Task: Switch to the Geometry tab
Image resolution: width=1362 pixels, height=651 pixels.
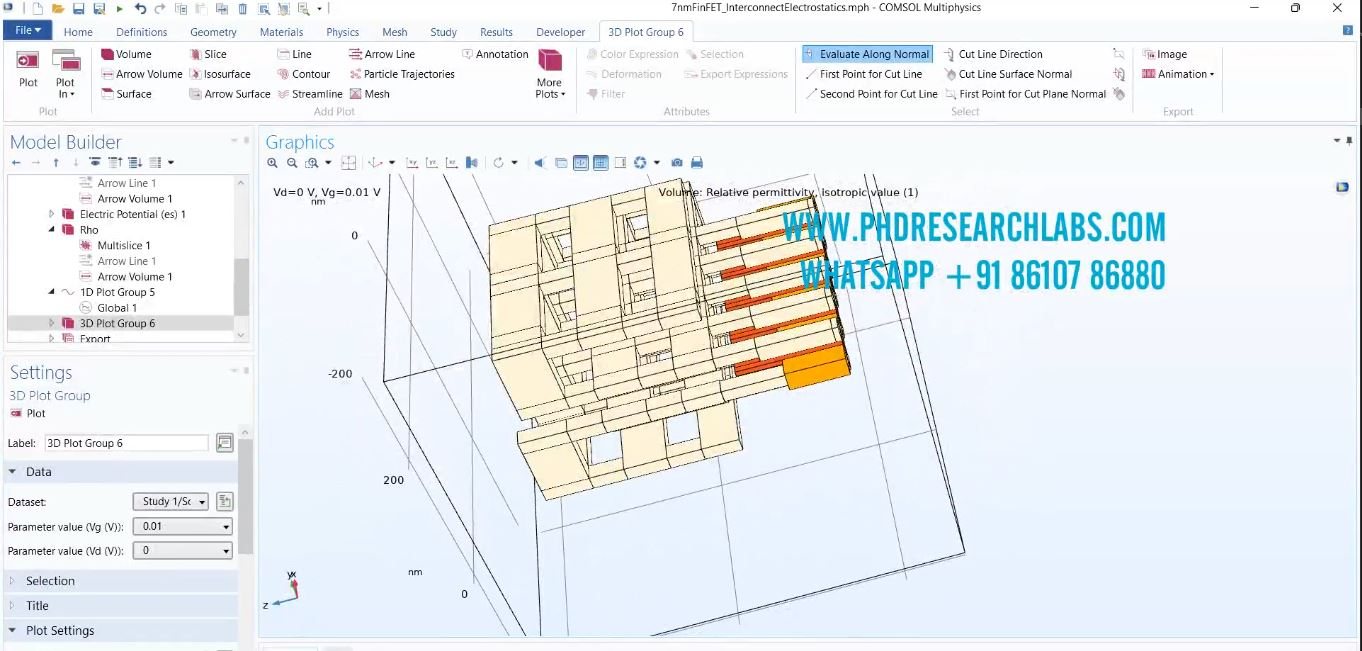Action: coord(213,32)
